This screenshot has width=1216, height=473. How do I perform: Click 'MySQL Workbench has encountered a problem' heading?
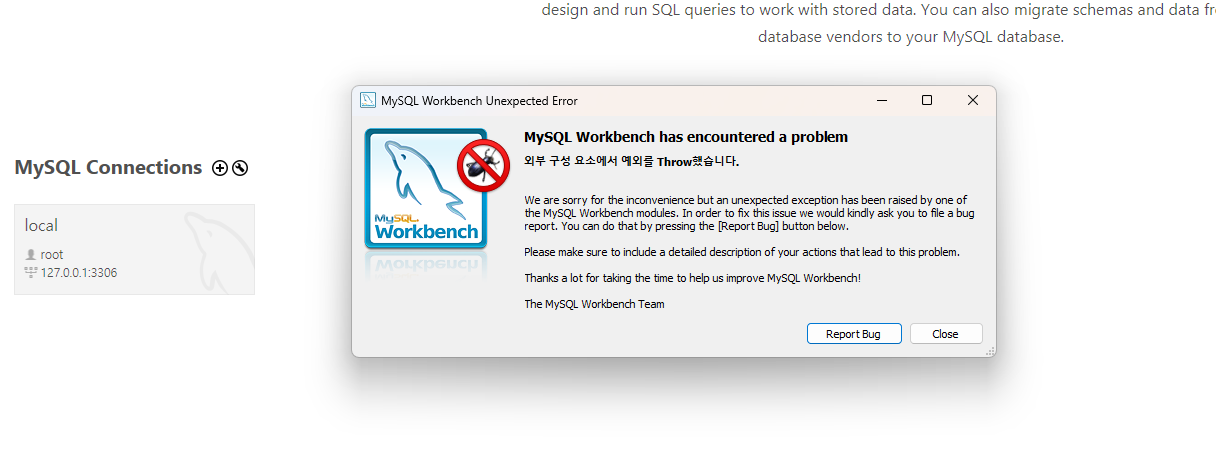tap(686, 137)
